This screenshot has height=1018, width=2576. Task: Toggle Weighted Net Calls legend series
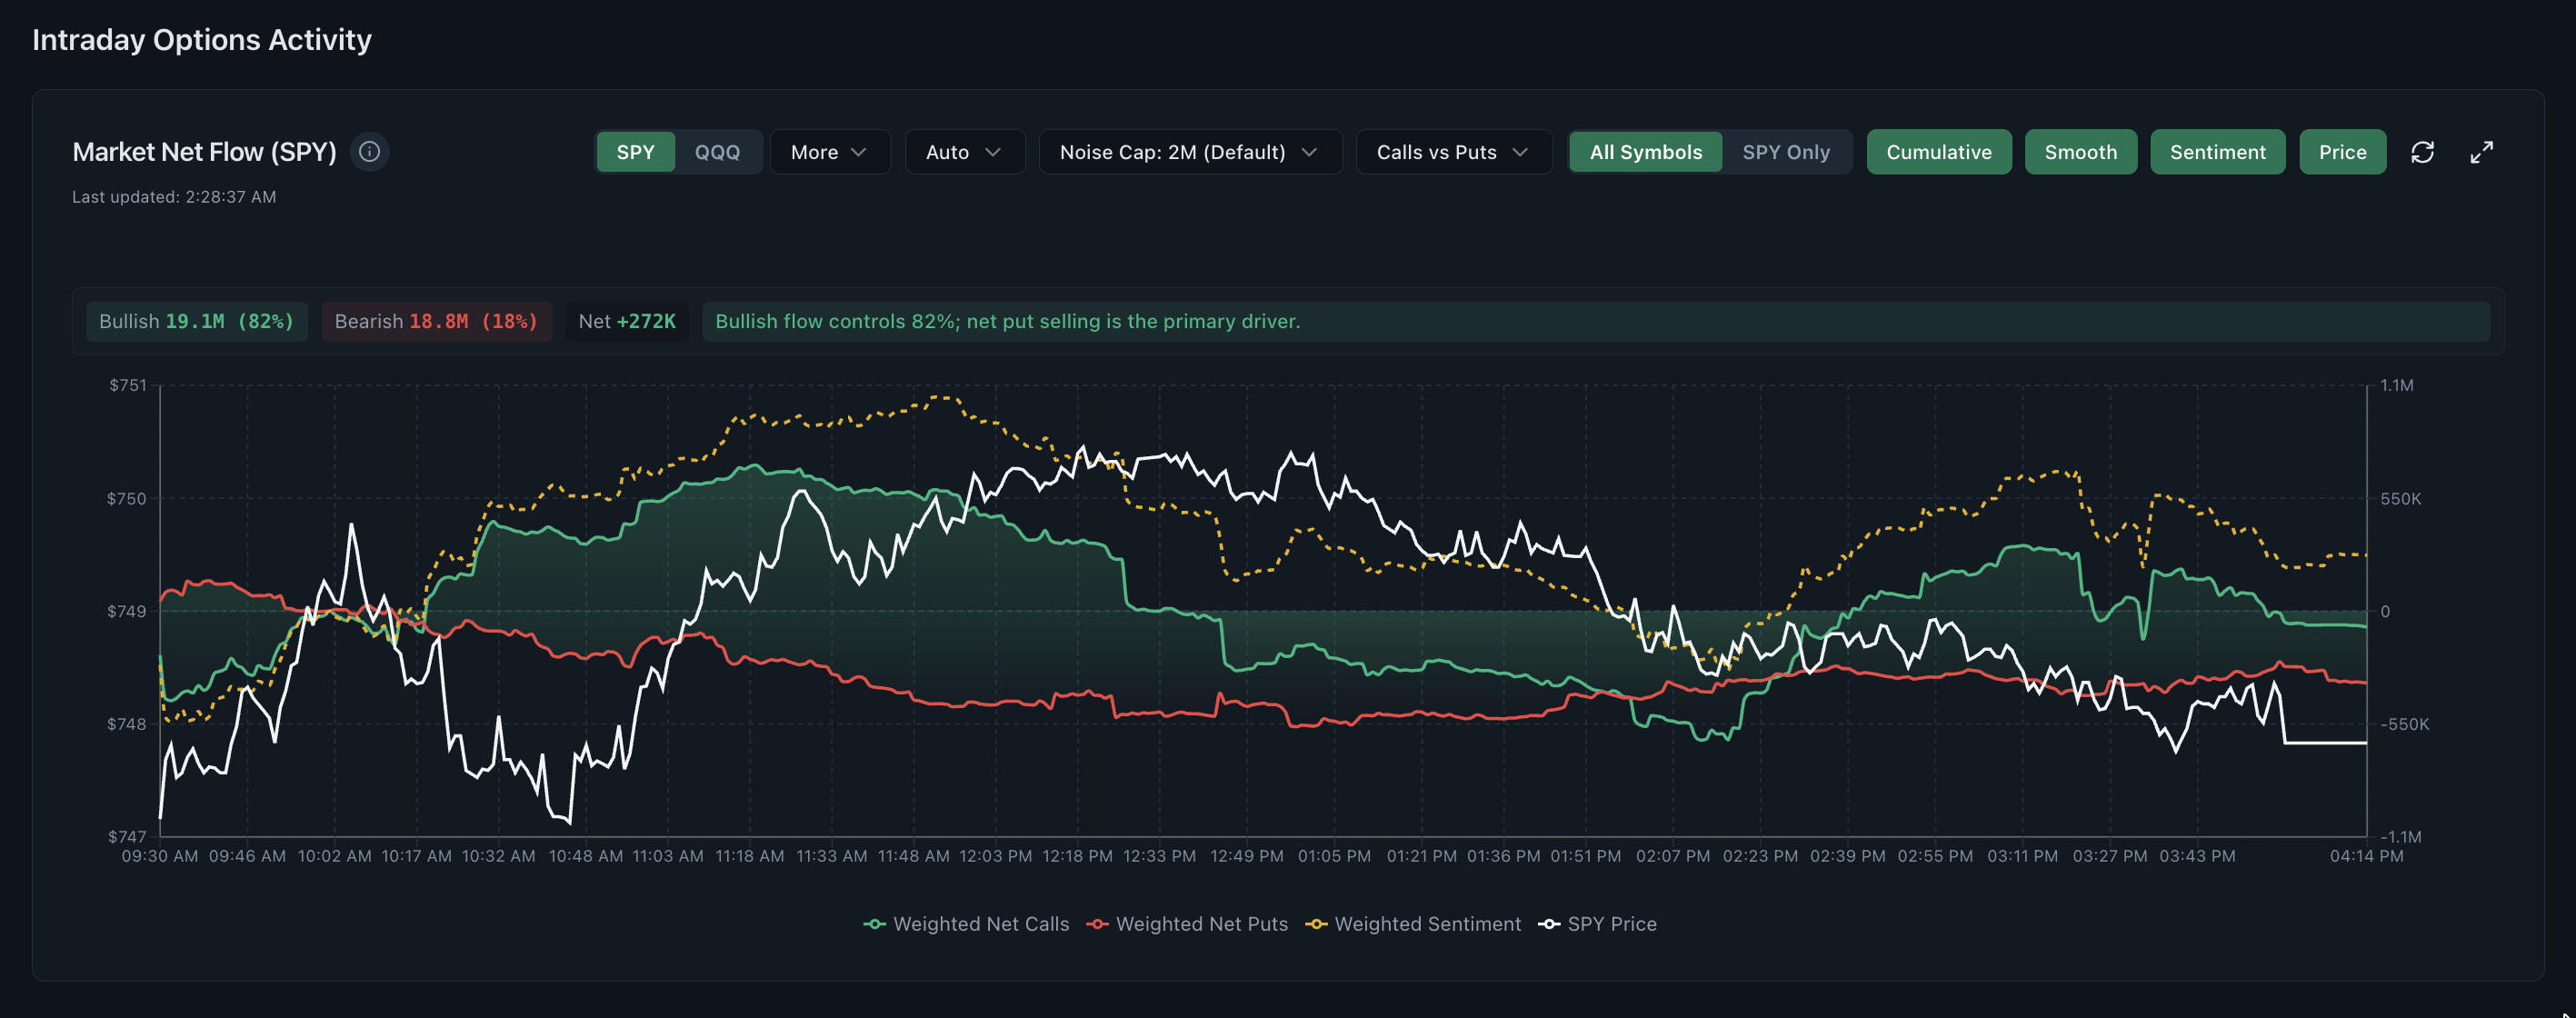(966, 924)
